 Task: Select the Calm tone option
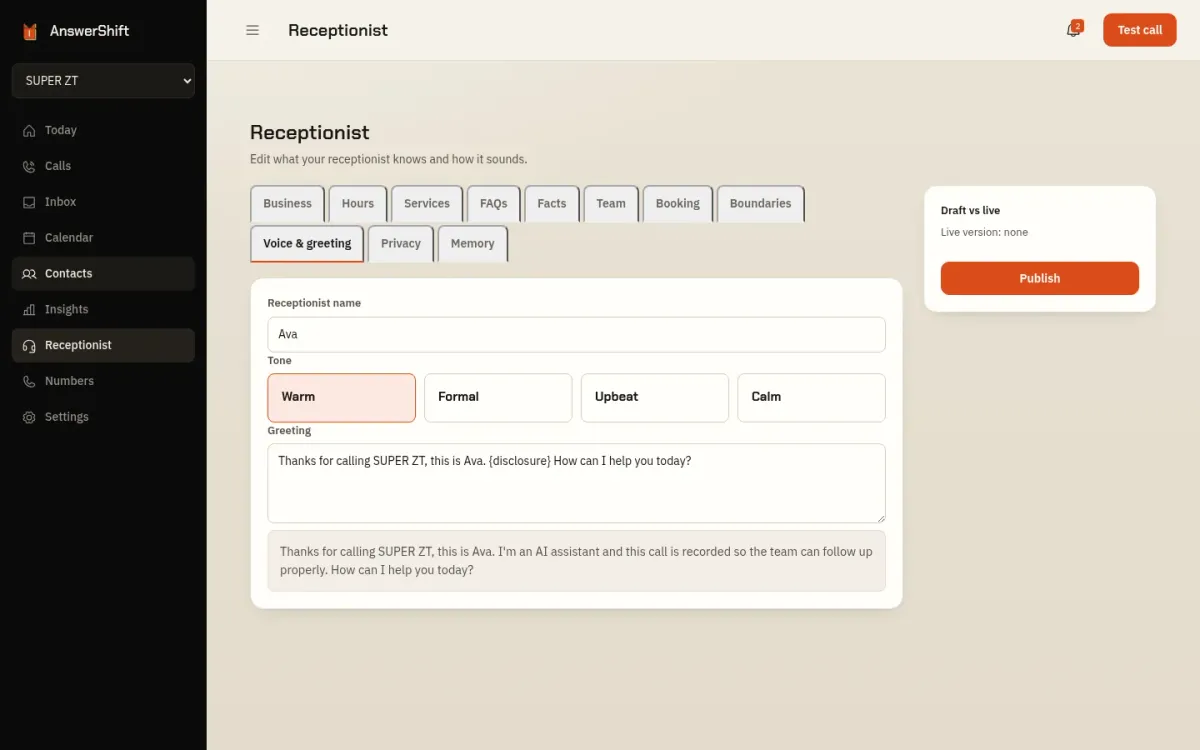click(811, 398)
